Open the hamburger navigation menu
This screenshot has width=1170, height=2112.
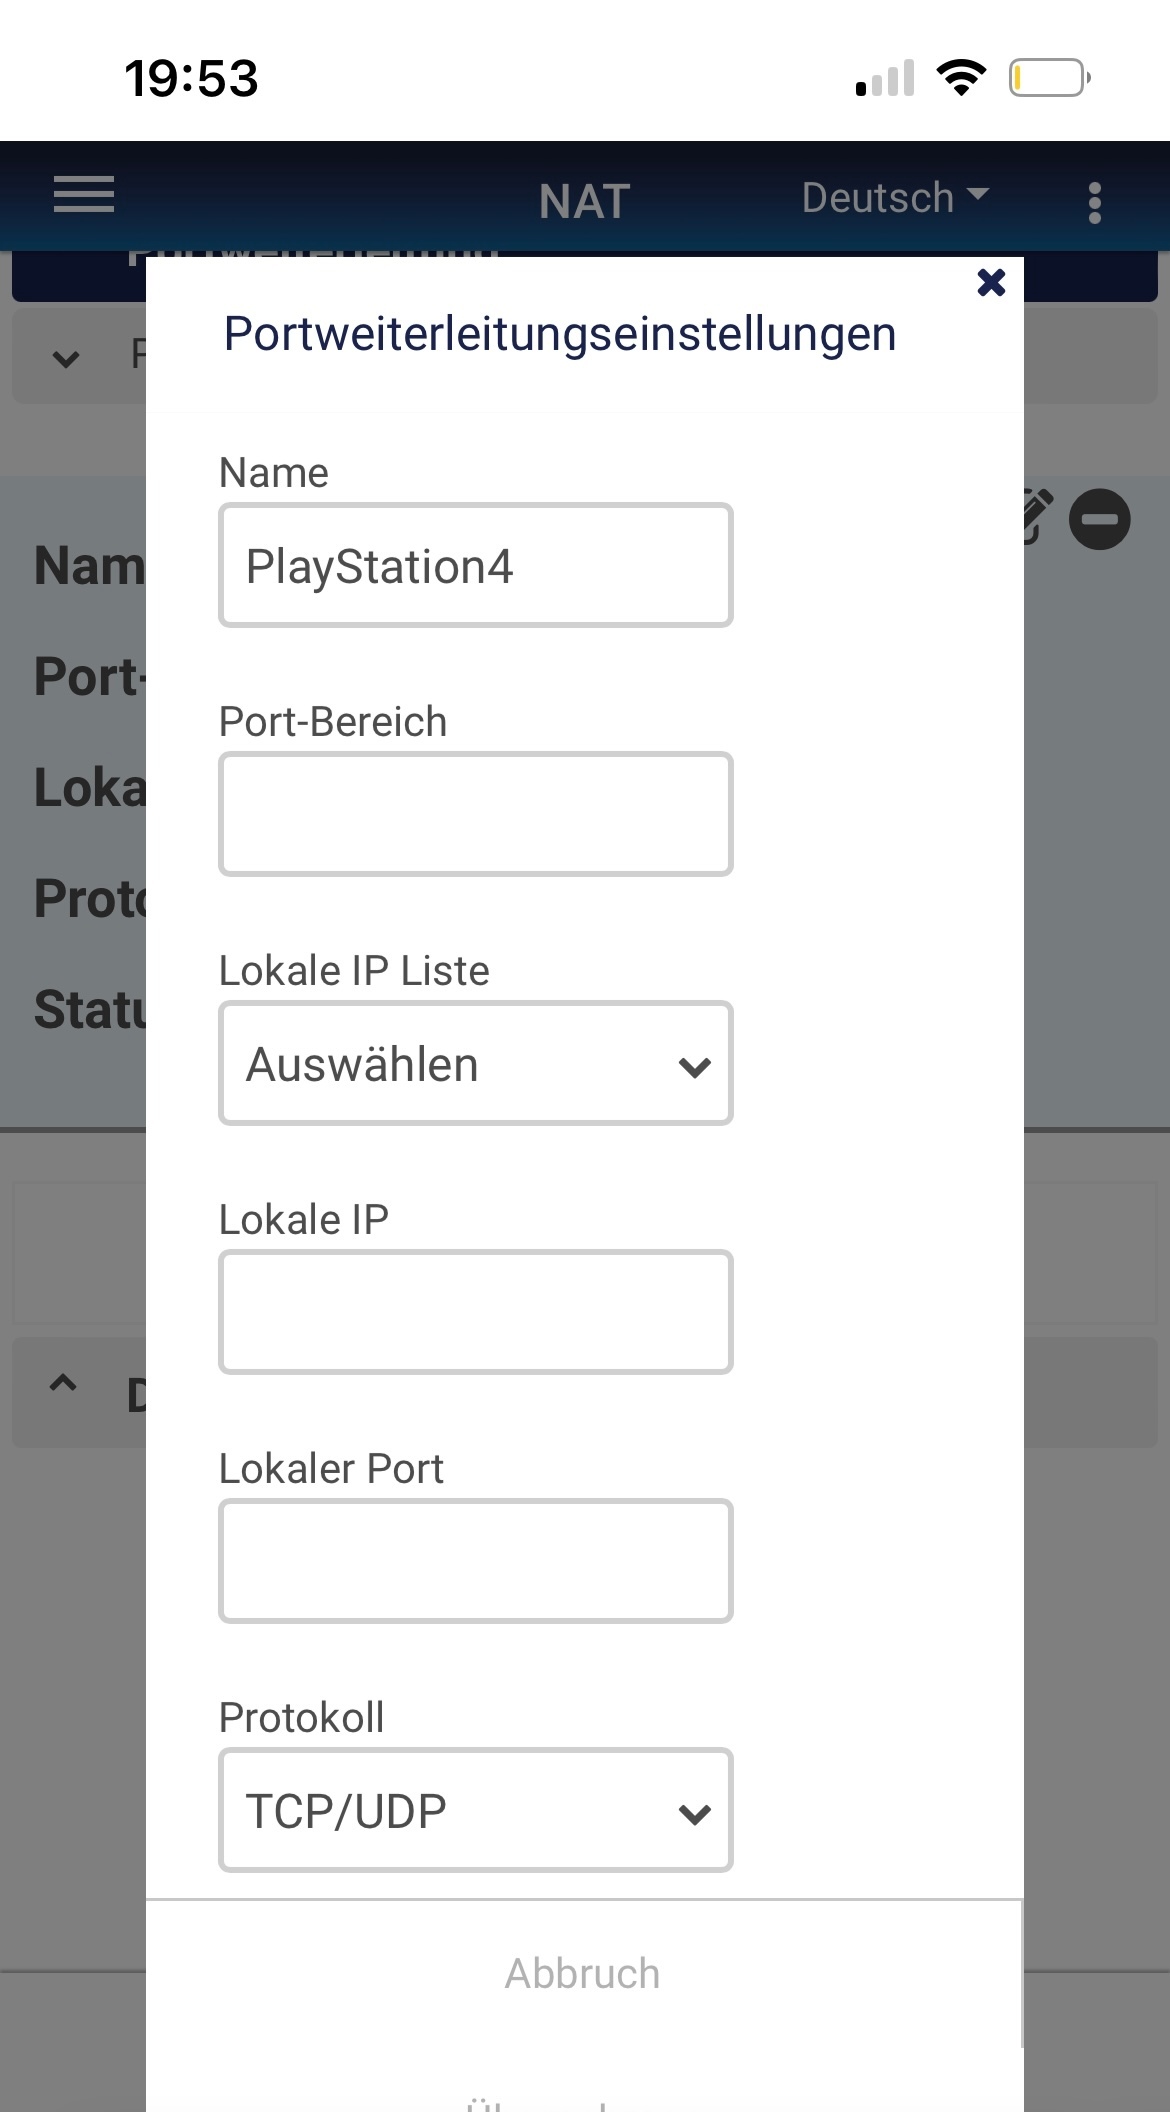click(x=84, y=194)
